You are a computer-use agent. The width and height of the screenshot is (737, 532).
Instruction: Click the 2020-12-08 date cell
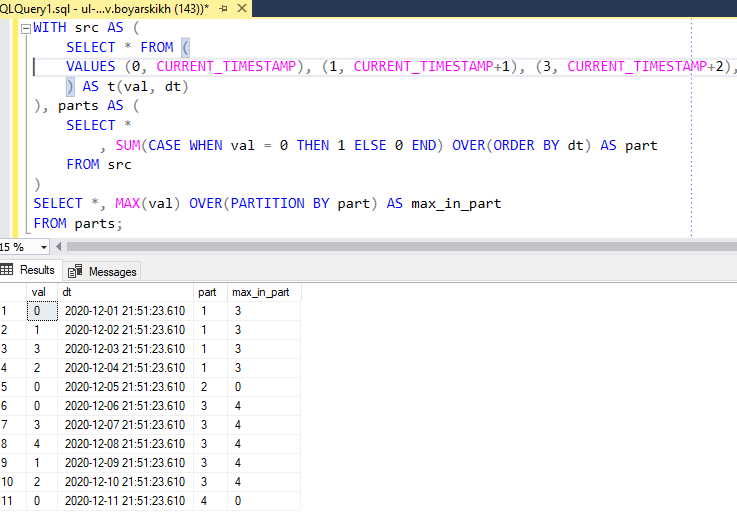click(x=124, y=443)
